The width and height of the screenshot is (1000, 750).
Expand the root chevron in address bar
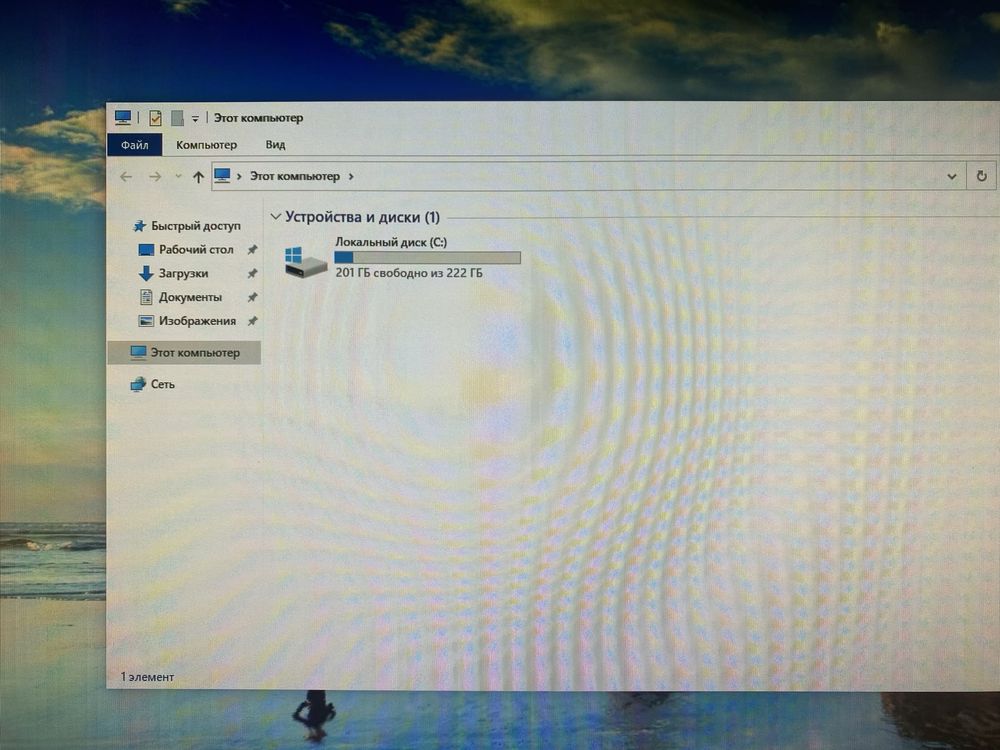coord(239,177)
